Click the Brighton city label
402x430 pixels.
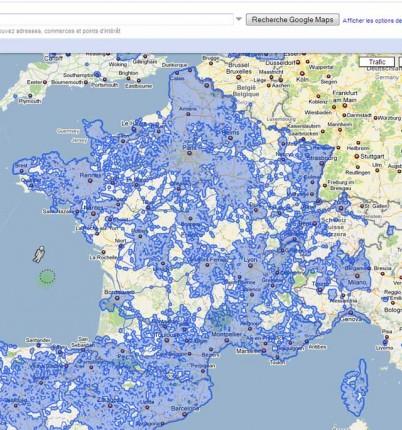point(128,73)
